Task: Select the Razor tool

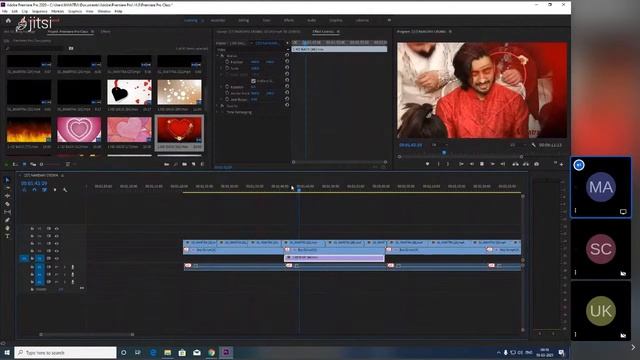Action: point(7,204)
